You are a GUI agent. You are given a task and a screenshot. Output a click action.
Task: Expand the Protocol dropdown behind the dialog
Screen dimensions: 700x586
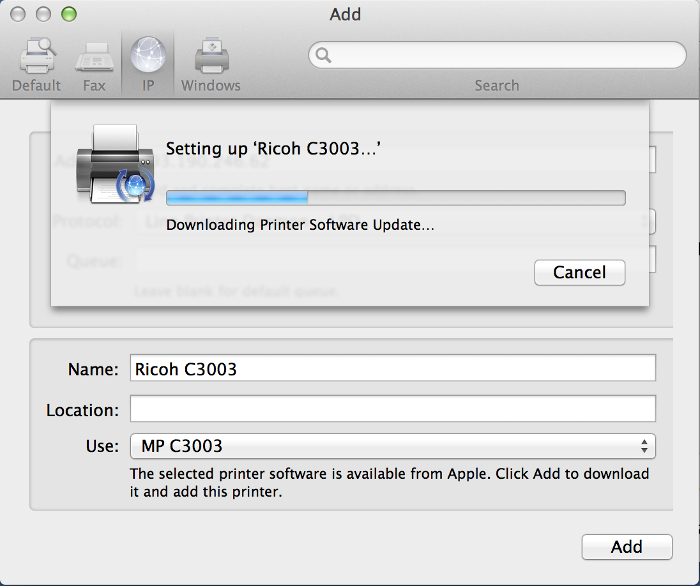[652, 221]
